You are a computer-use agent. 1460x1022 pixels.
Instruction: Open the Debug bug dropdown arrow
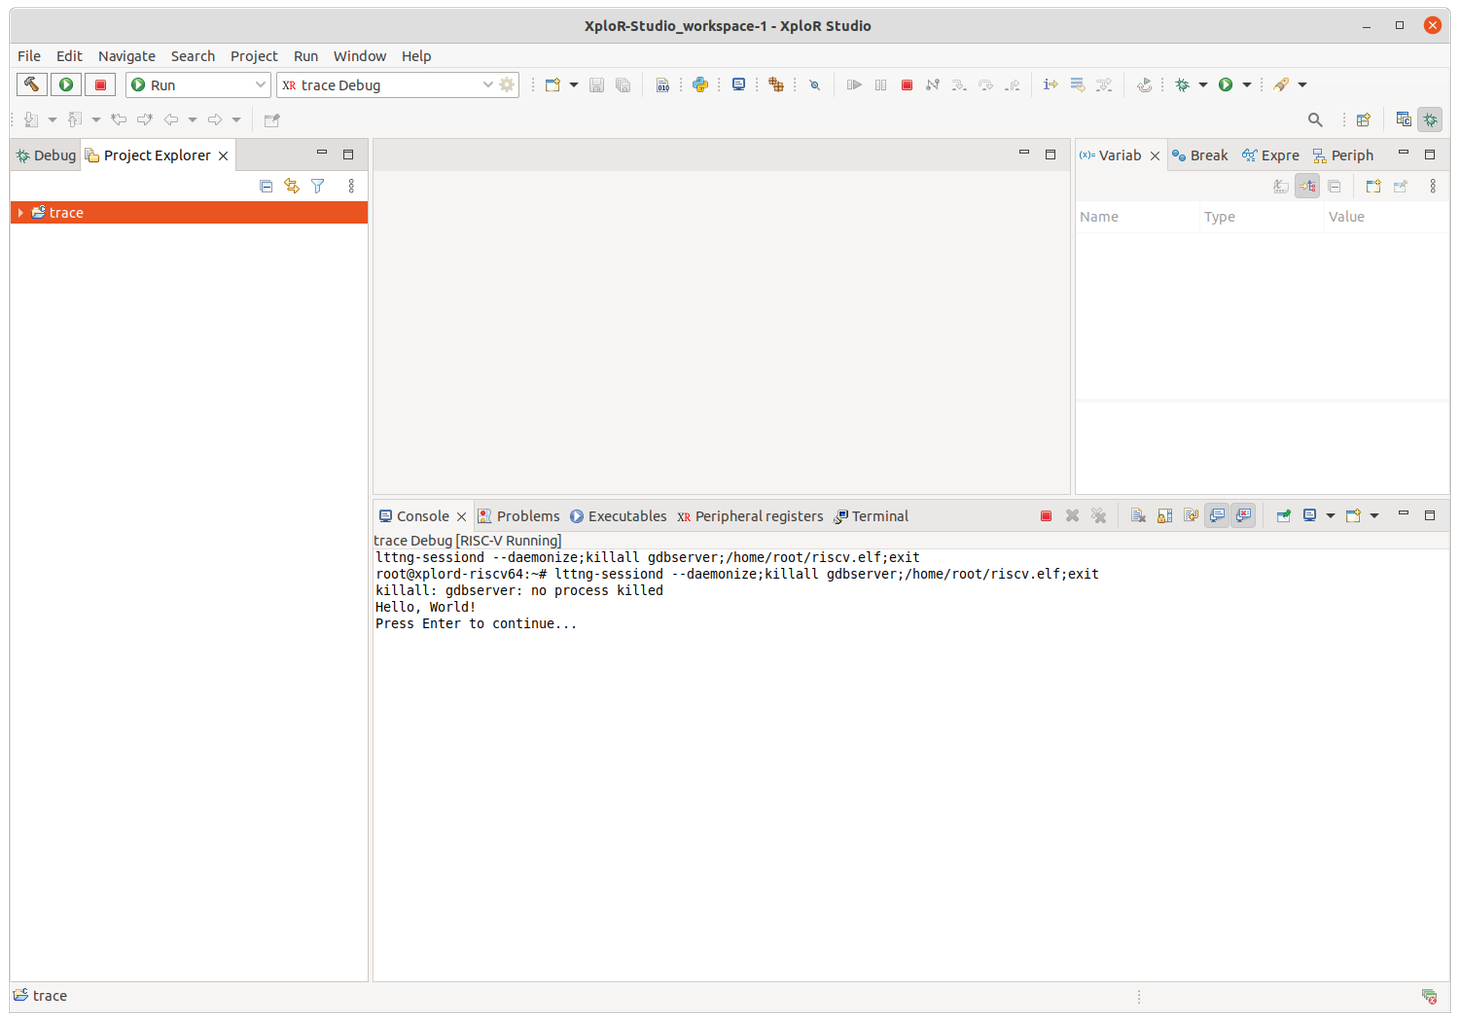point(1203,85)
